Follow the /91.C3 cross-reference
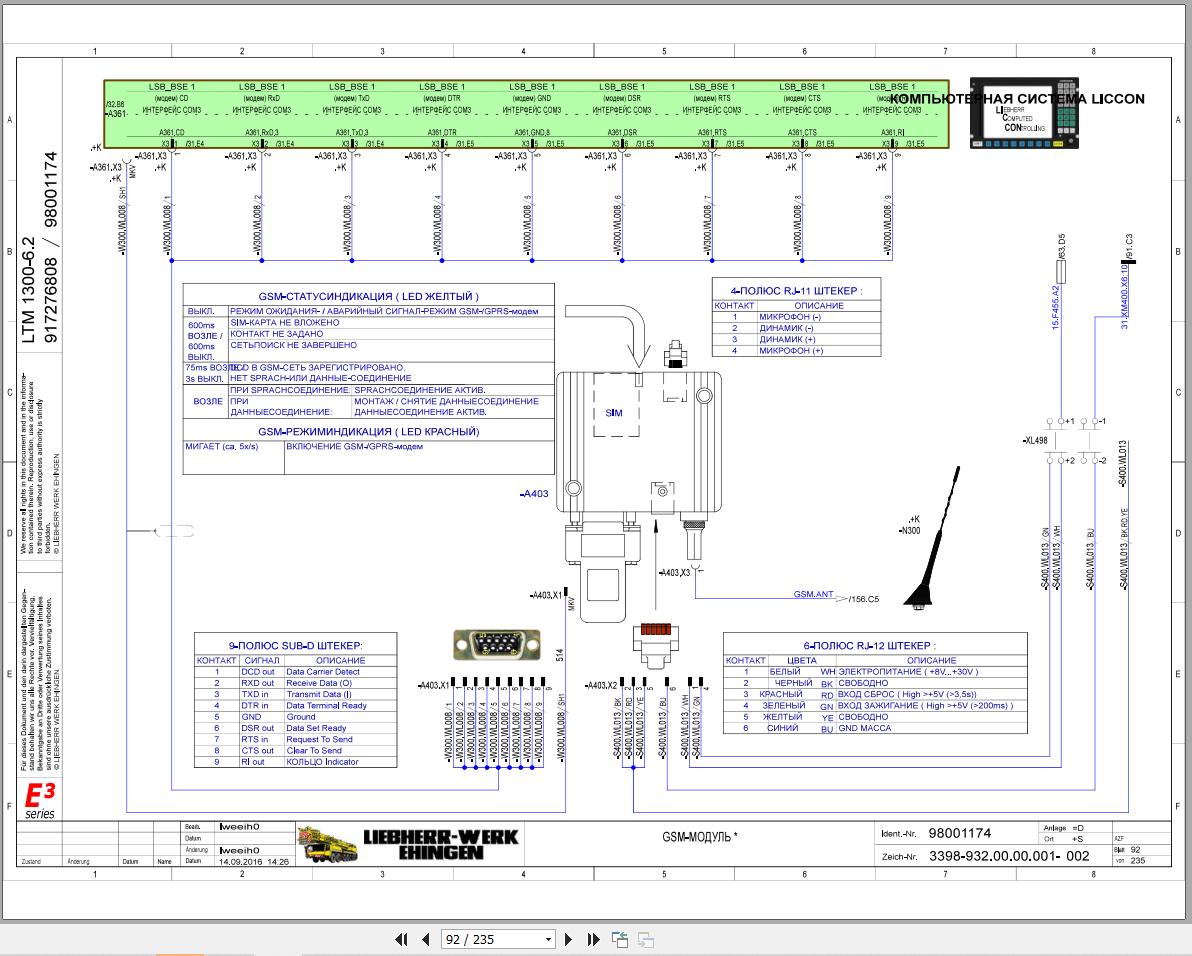The image size is (1192, 956). click(1129, 244)
